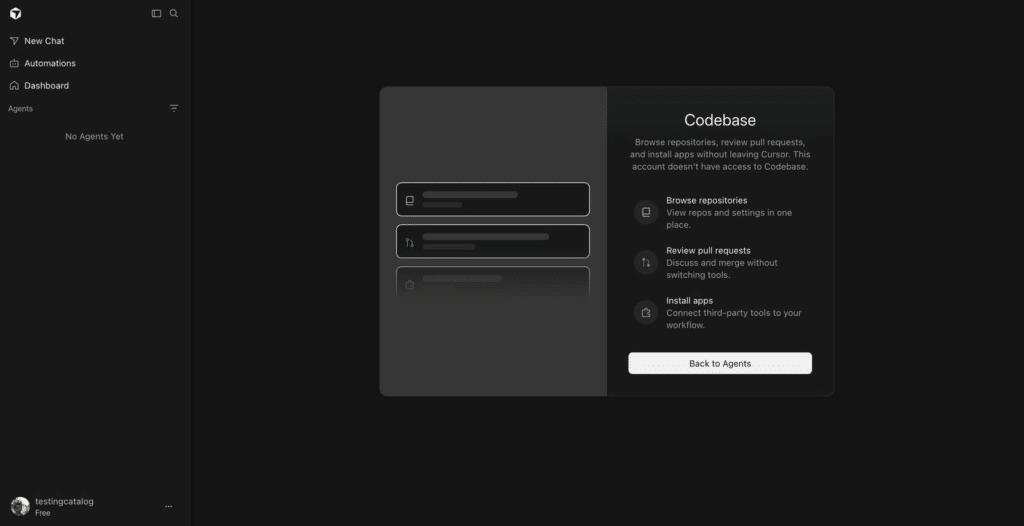Click the Free plan label
Image resolution: width=1024 pixels, height=526 pixels.
tap(43, 513)
